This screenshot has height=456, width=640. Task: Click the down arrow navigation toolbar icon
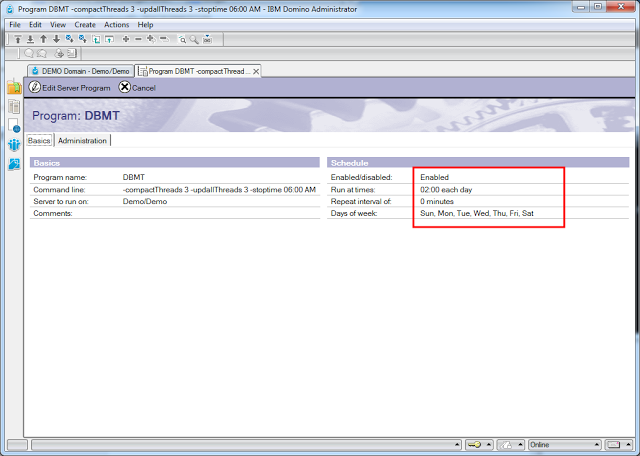(56, 39)
